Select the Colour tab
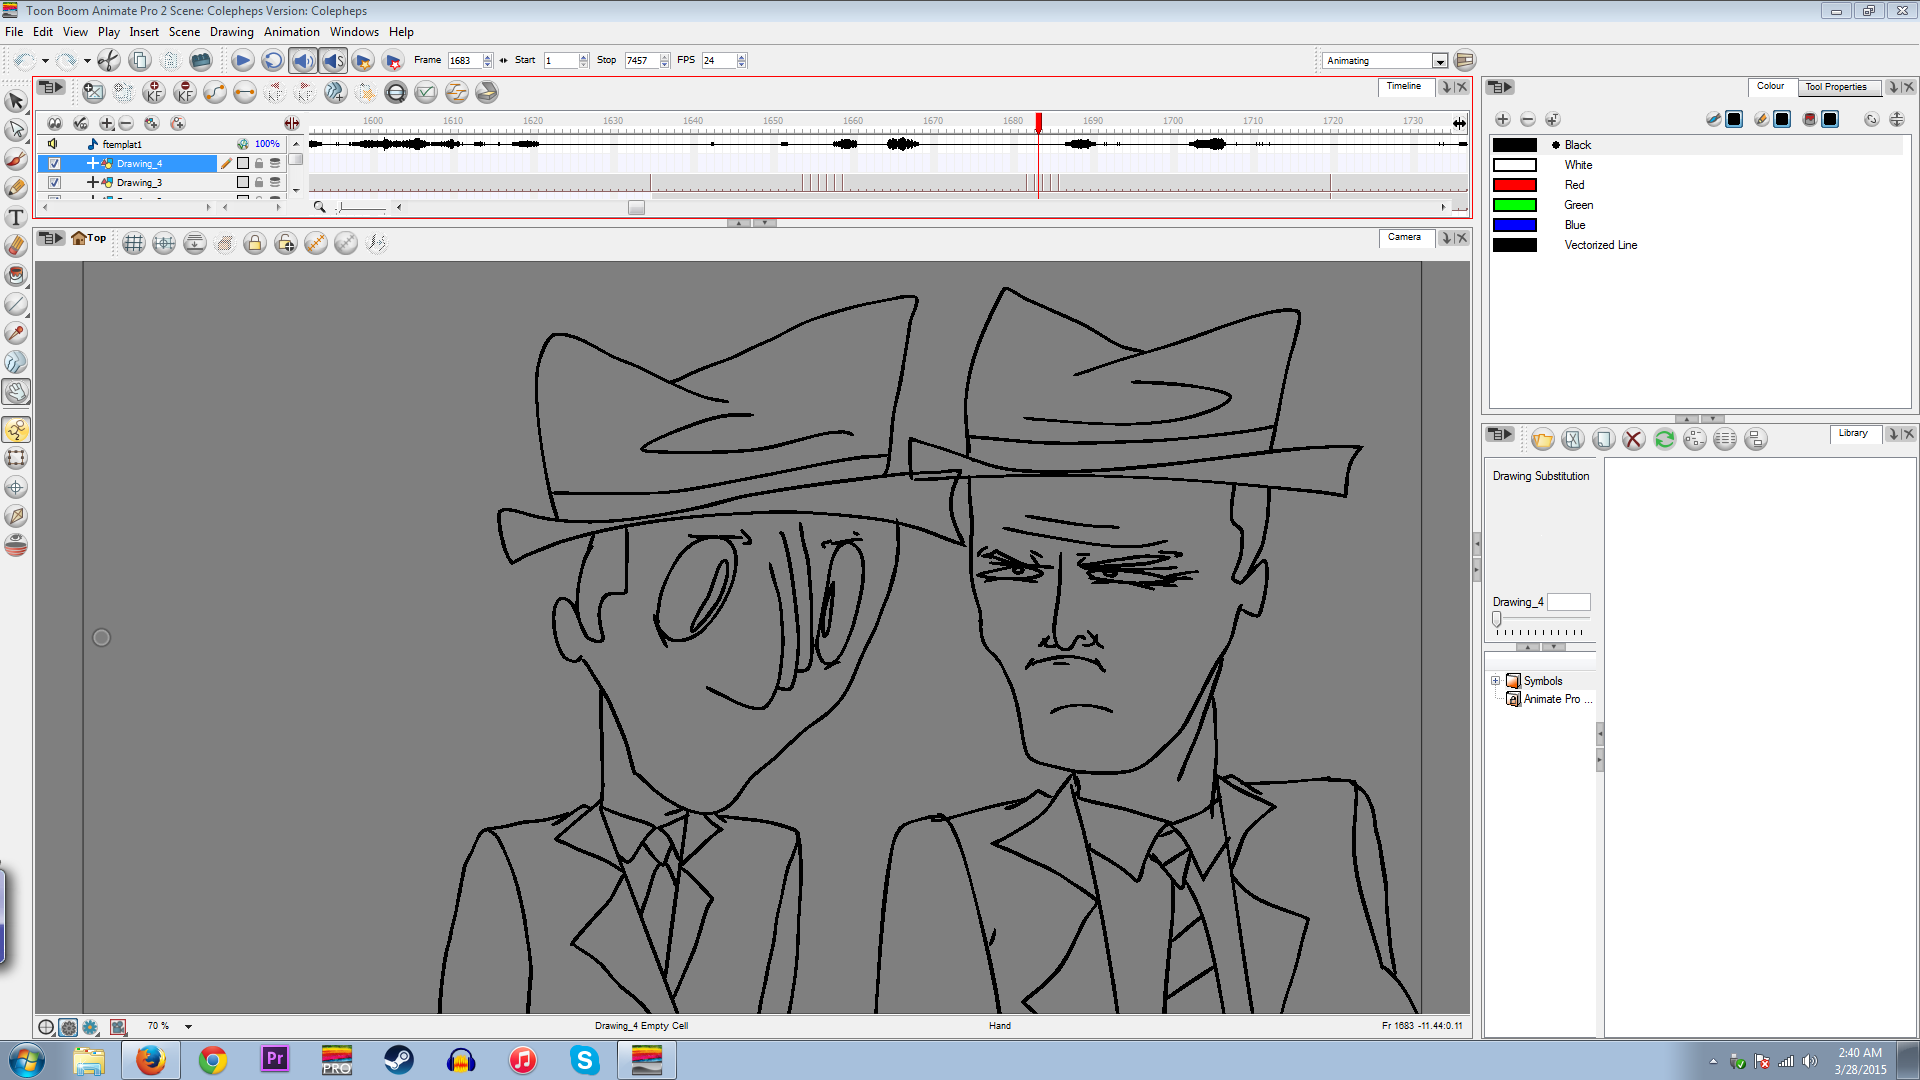Screen dimensions: 1920x1080 (x=1770, y=86)
